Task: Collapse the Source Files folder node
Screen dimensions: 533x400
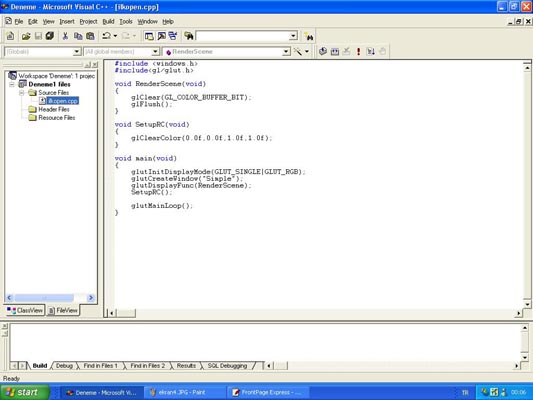Action: [21, 92]
